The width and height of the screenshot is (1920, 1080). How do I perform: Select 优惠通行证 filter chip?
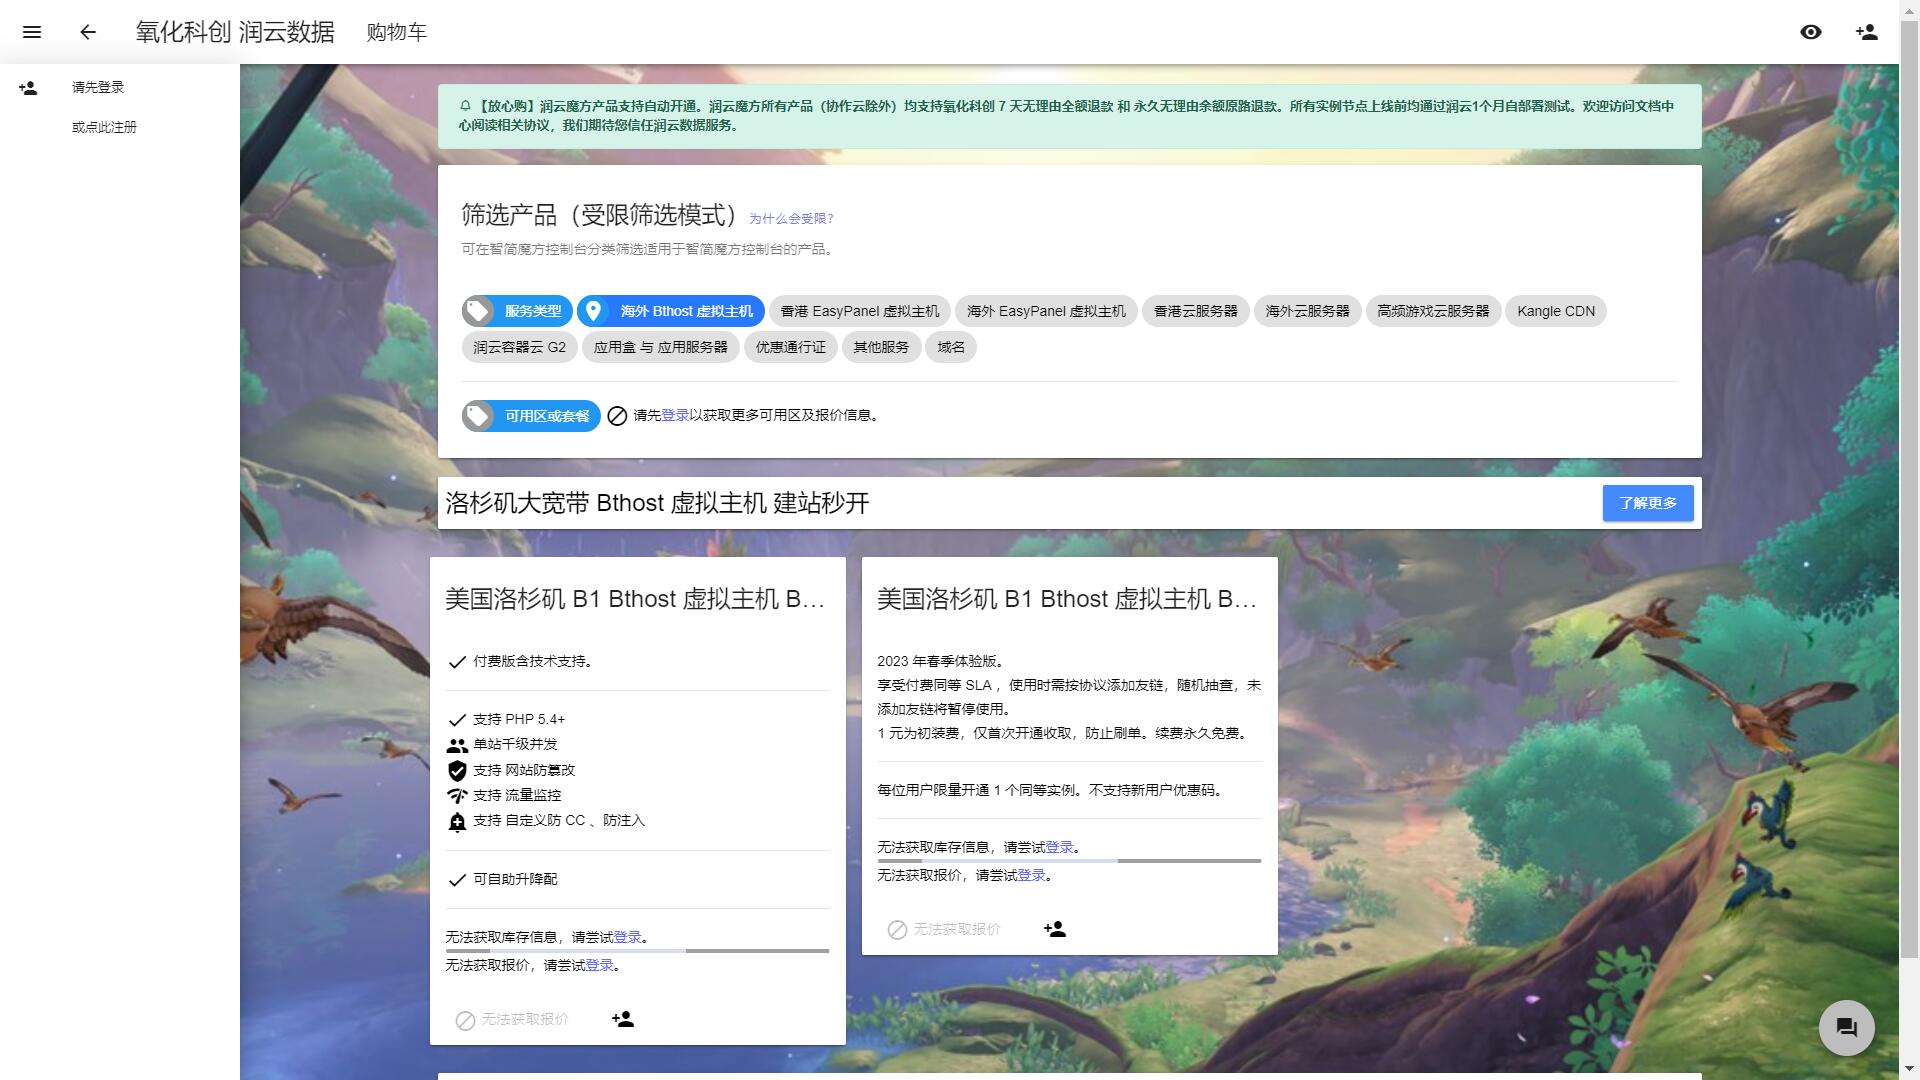(x=790, y=347)
